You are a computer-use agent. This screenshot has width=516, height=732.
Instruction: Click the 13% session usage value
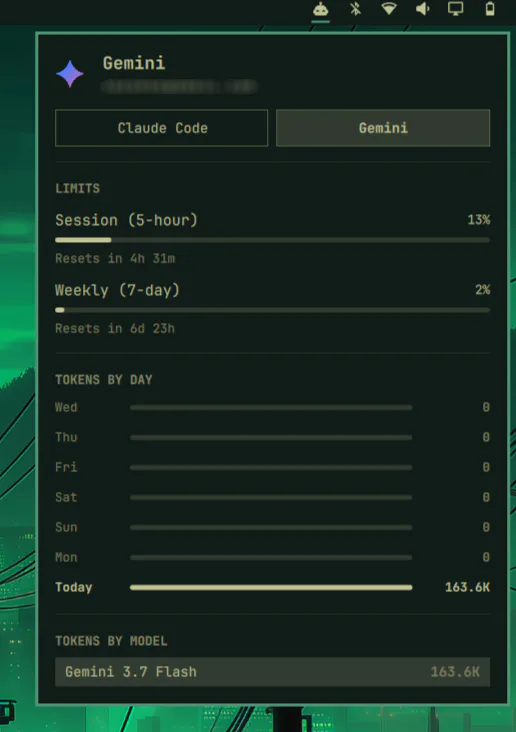coord(479,220)
